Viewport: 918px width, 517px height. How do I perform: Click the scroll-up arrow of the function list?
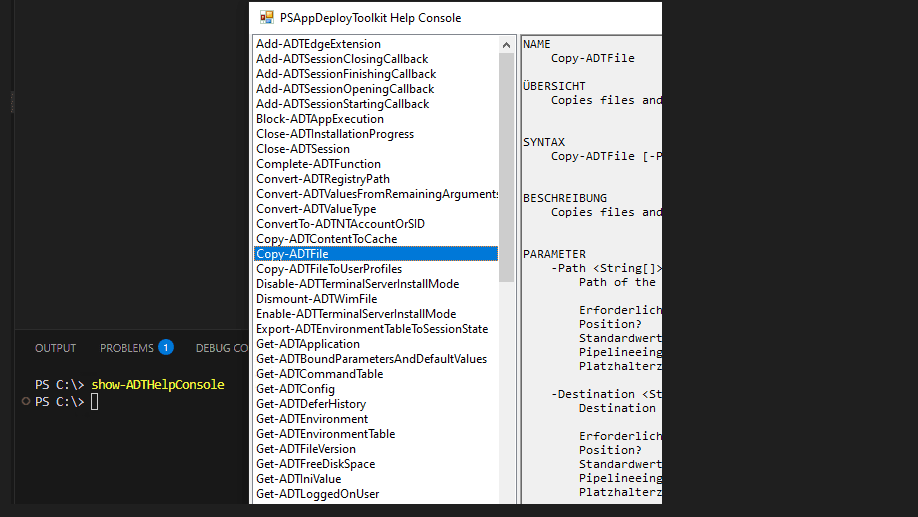point(506,45)
